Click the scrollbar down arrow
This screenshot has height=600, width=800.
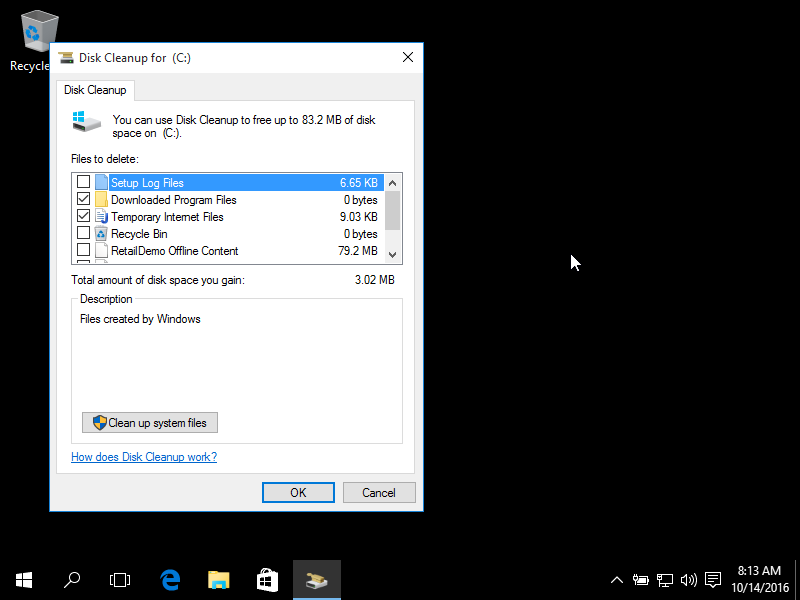(x=393, y=255)
